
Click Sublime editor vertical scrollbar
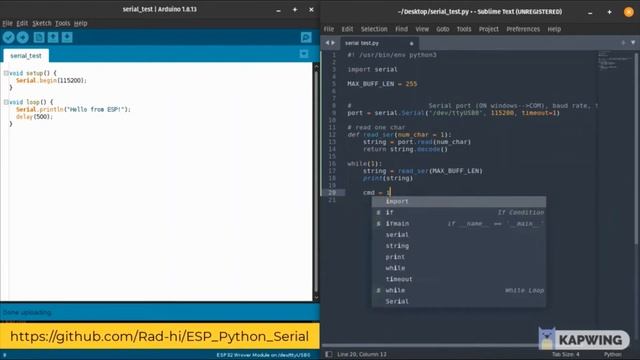(x=636, y=149)
